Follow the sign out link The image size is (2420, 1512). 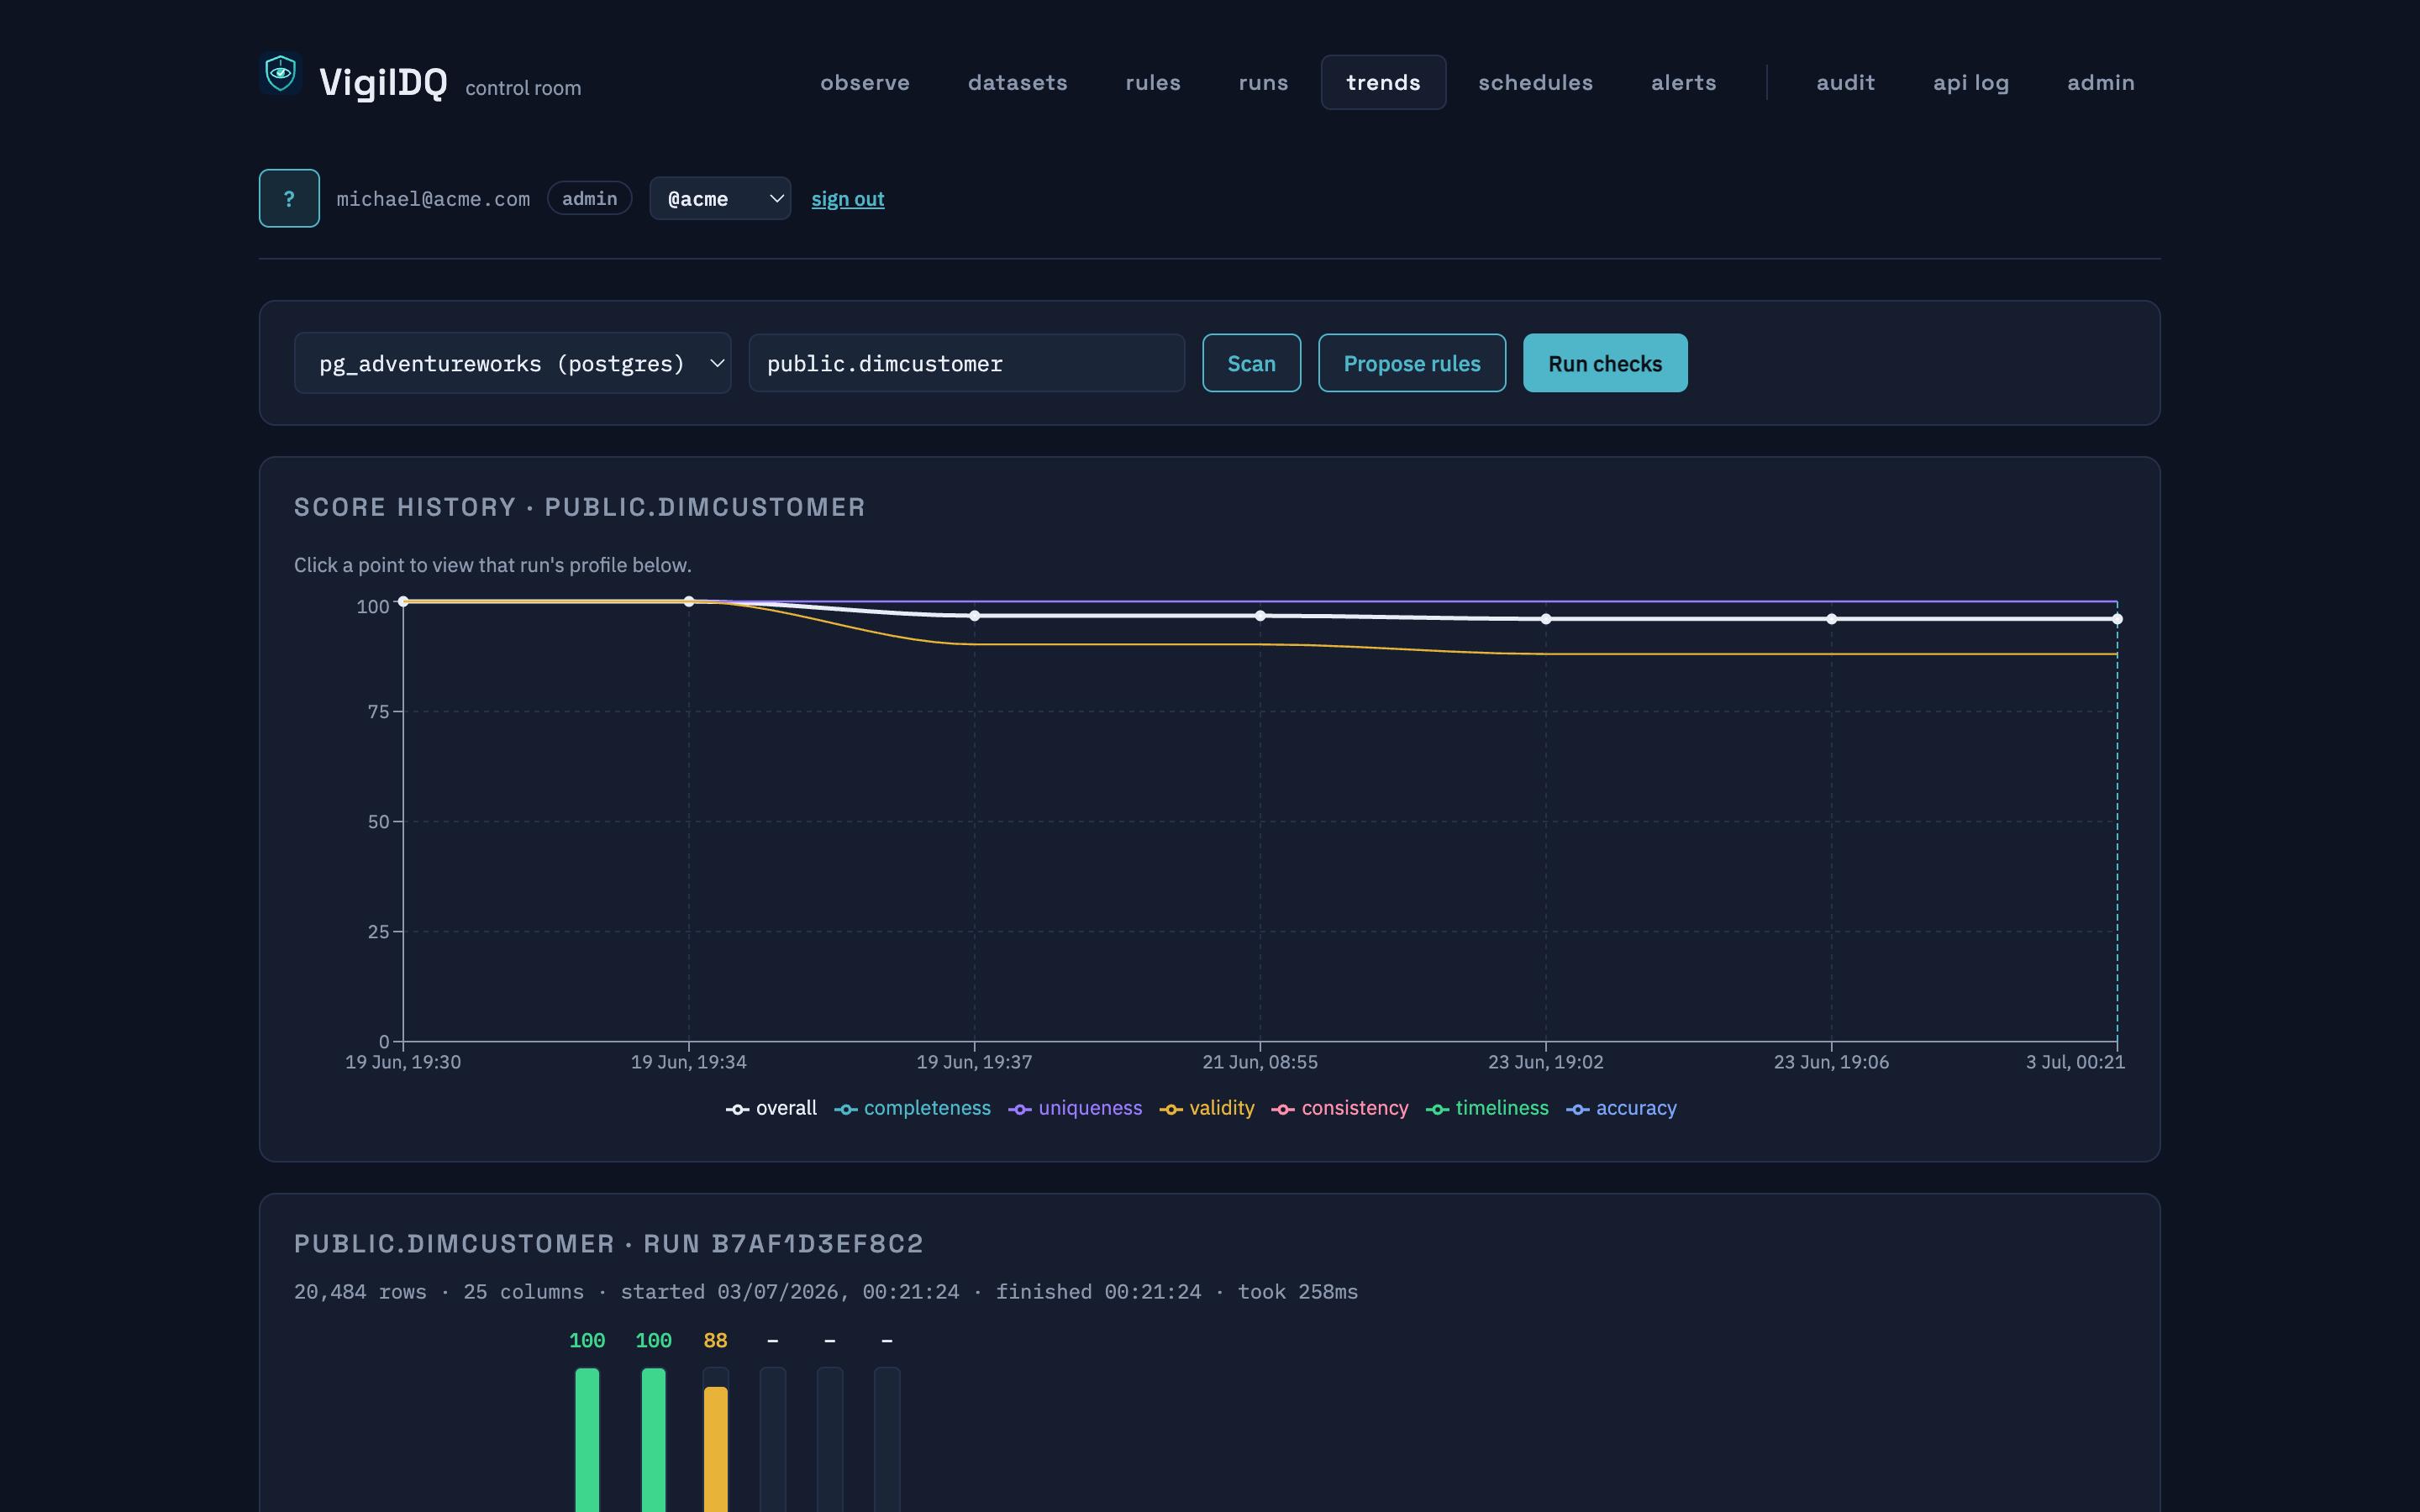click(x=847, y=199)
